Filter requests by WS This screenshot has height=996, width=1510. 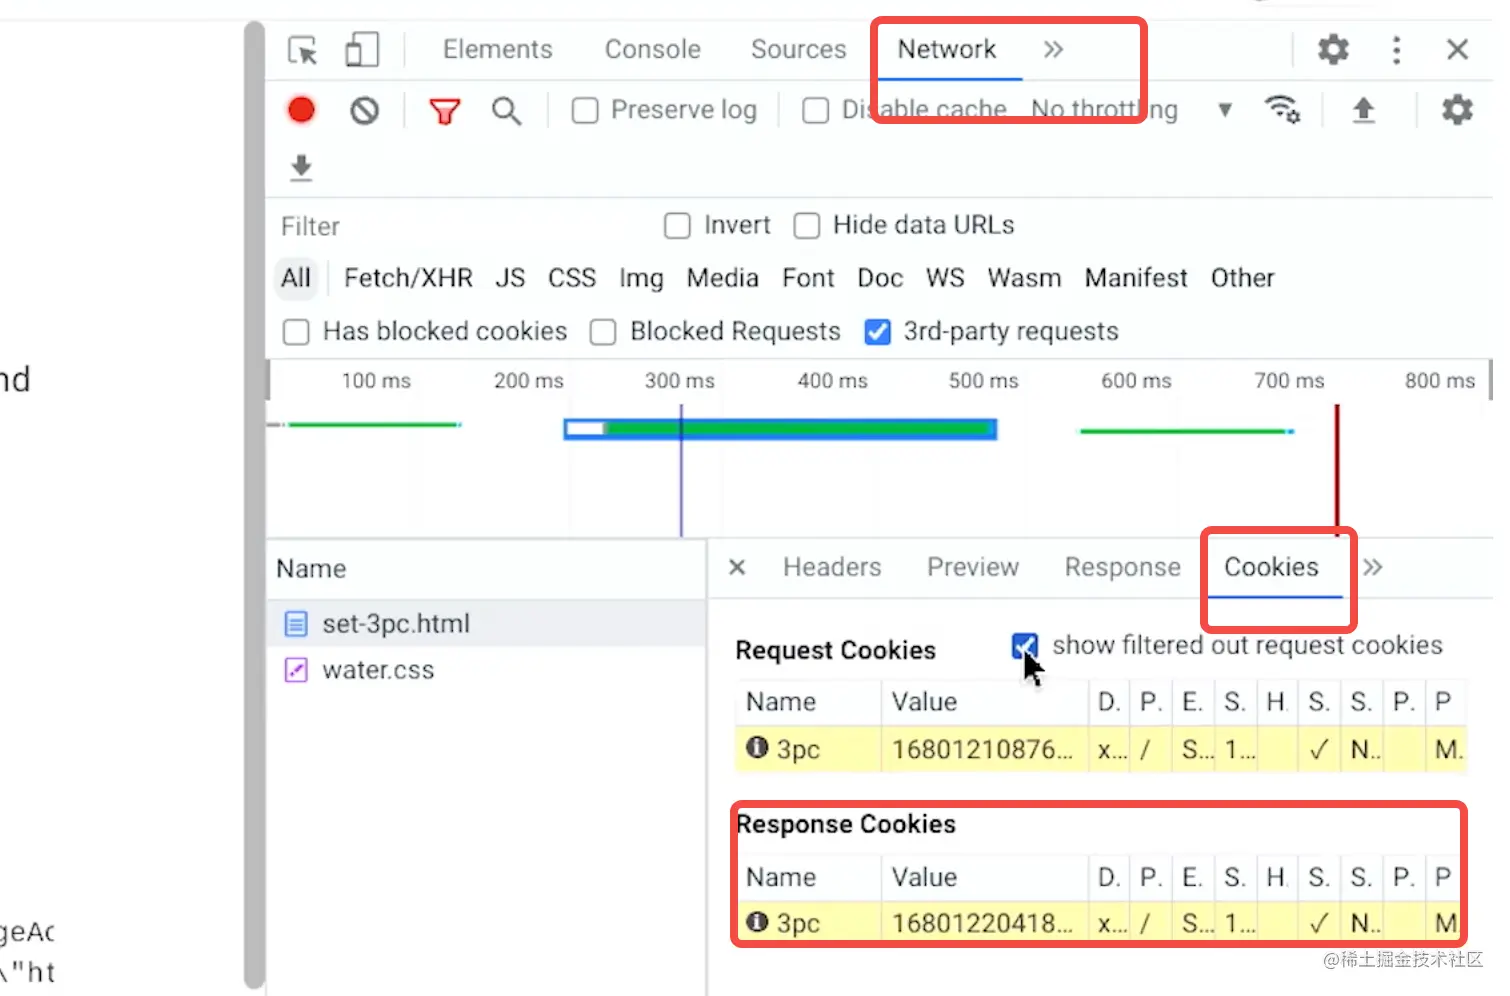coord(945,278)
